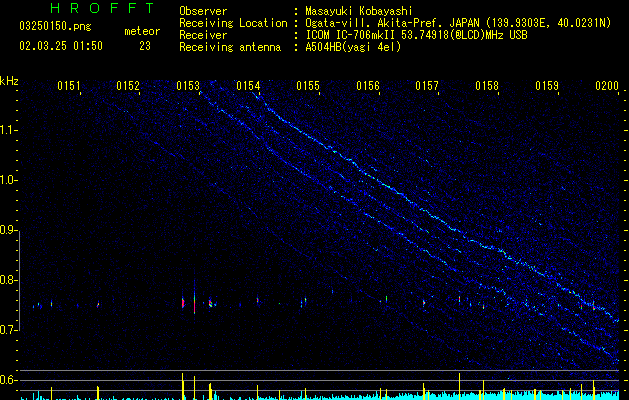Click the 0153 time marker
The height and width of the screenshot is (400, 629).
click(188, 86)
